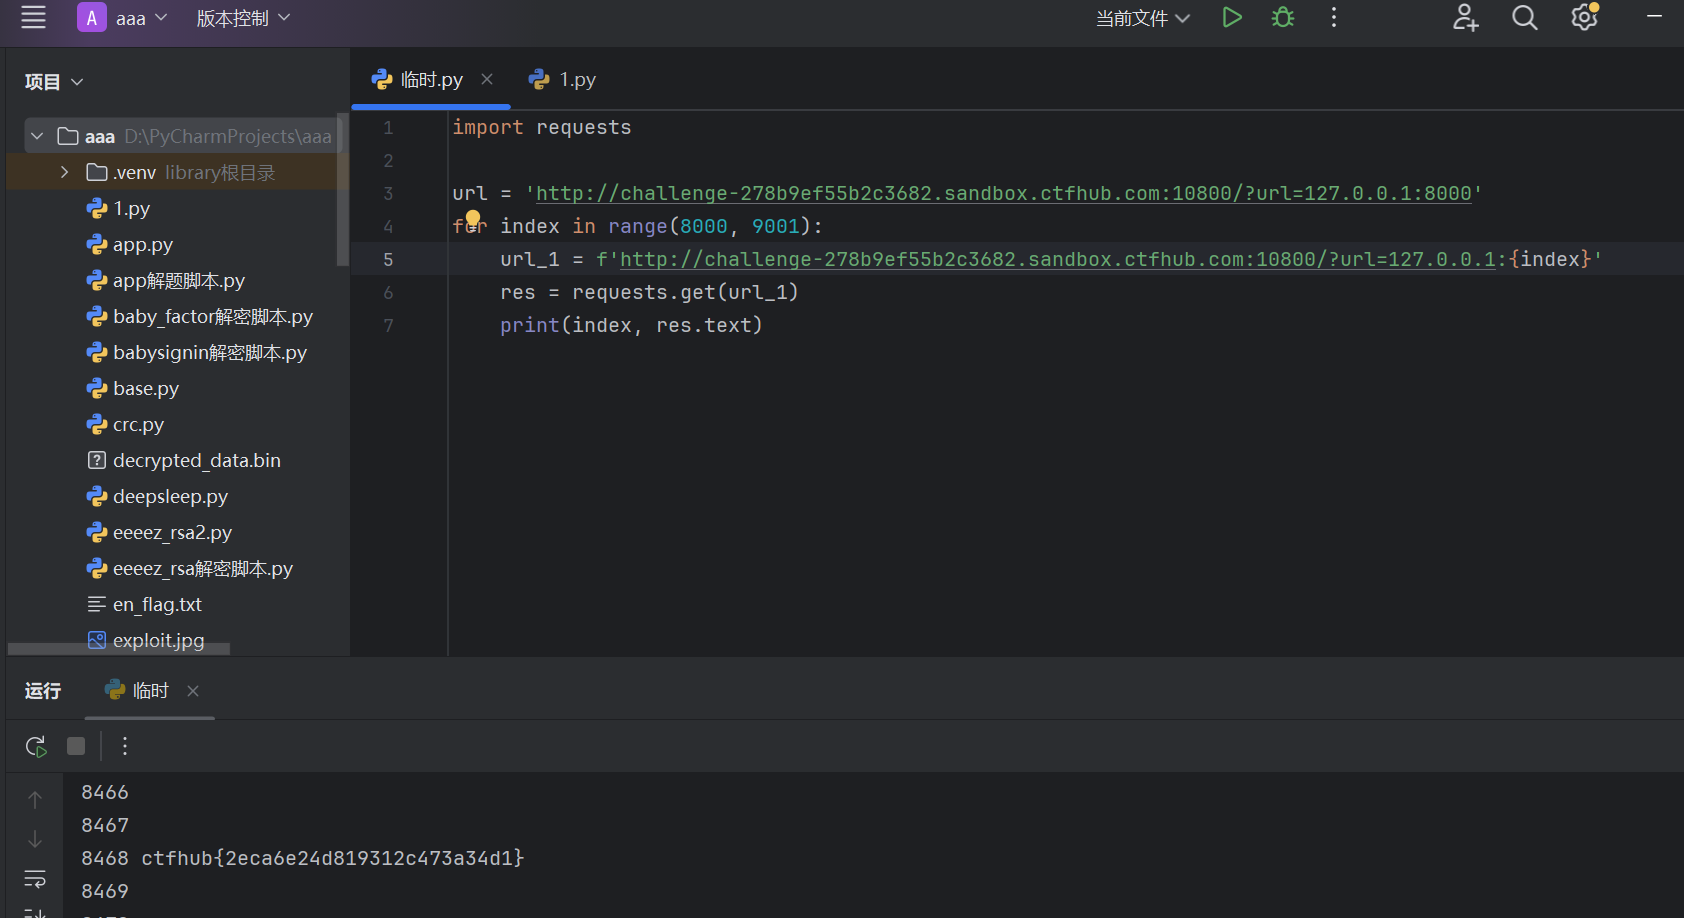Viewport: 1684px width, 918px height.
Task: Click console output line 8466
Action: (x=105, y=792)
